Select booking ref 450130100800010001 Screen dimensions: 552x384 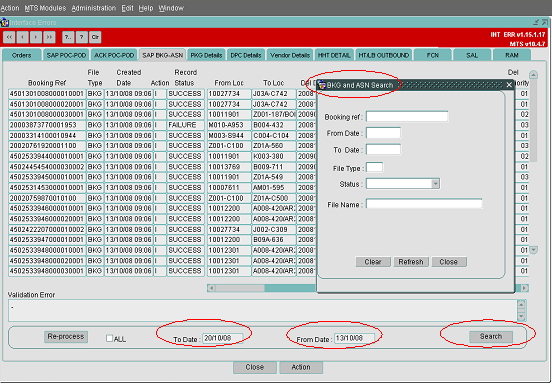[47, 94]
